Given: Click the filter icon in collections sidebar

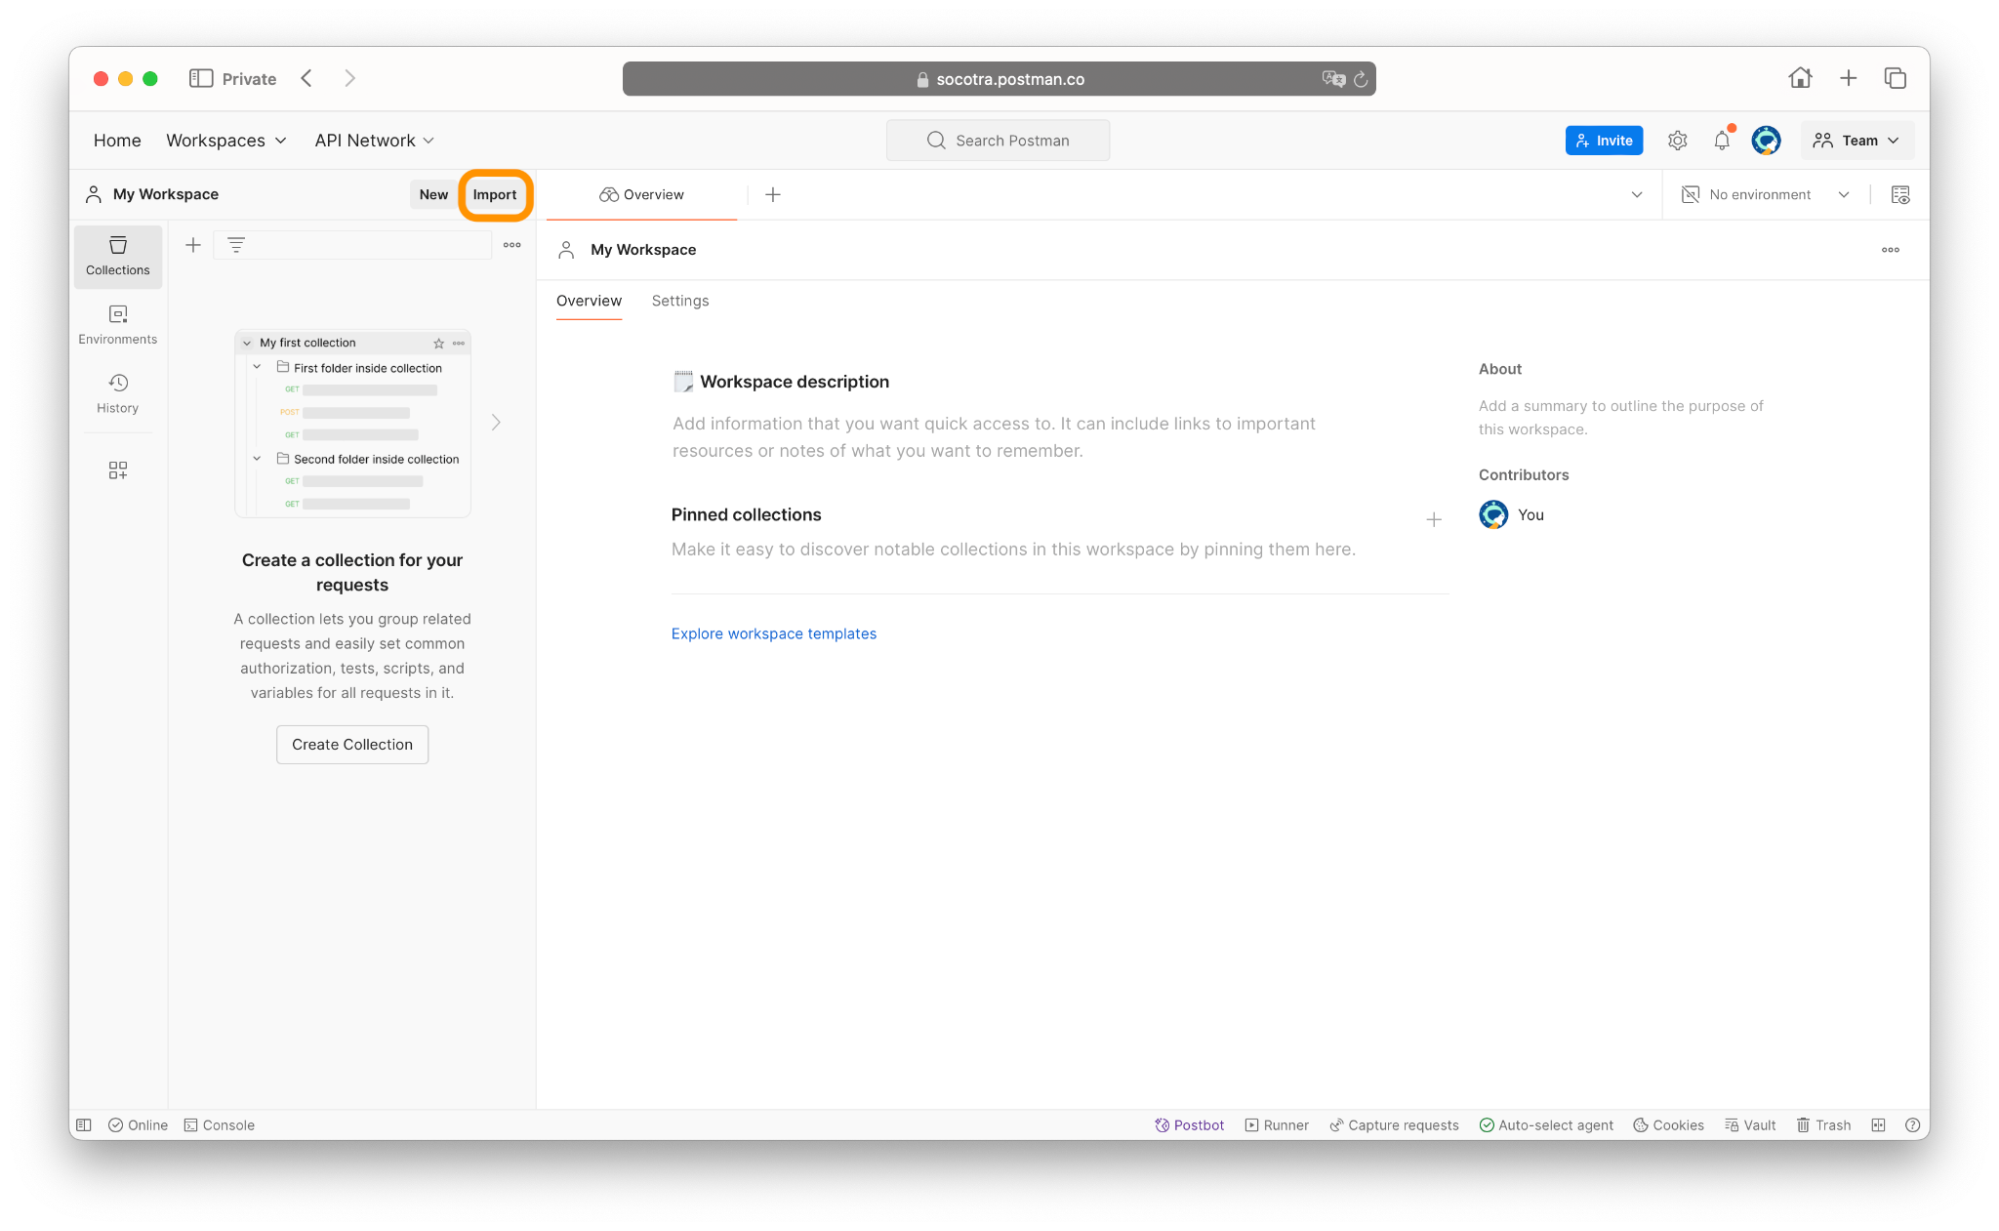Looking at the screenshot, I should click(237, 244).
